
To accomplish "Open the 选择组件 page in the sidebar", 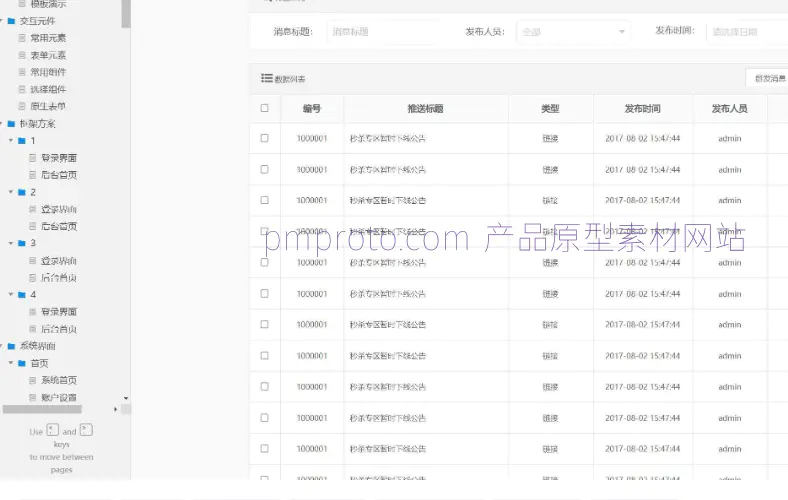I will [48, 89].
